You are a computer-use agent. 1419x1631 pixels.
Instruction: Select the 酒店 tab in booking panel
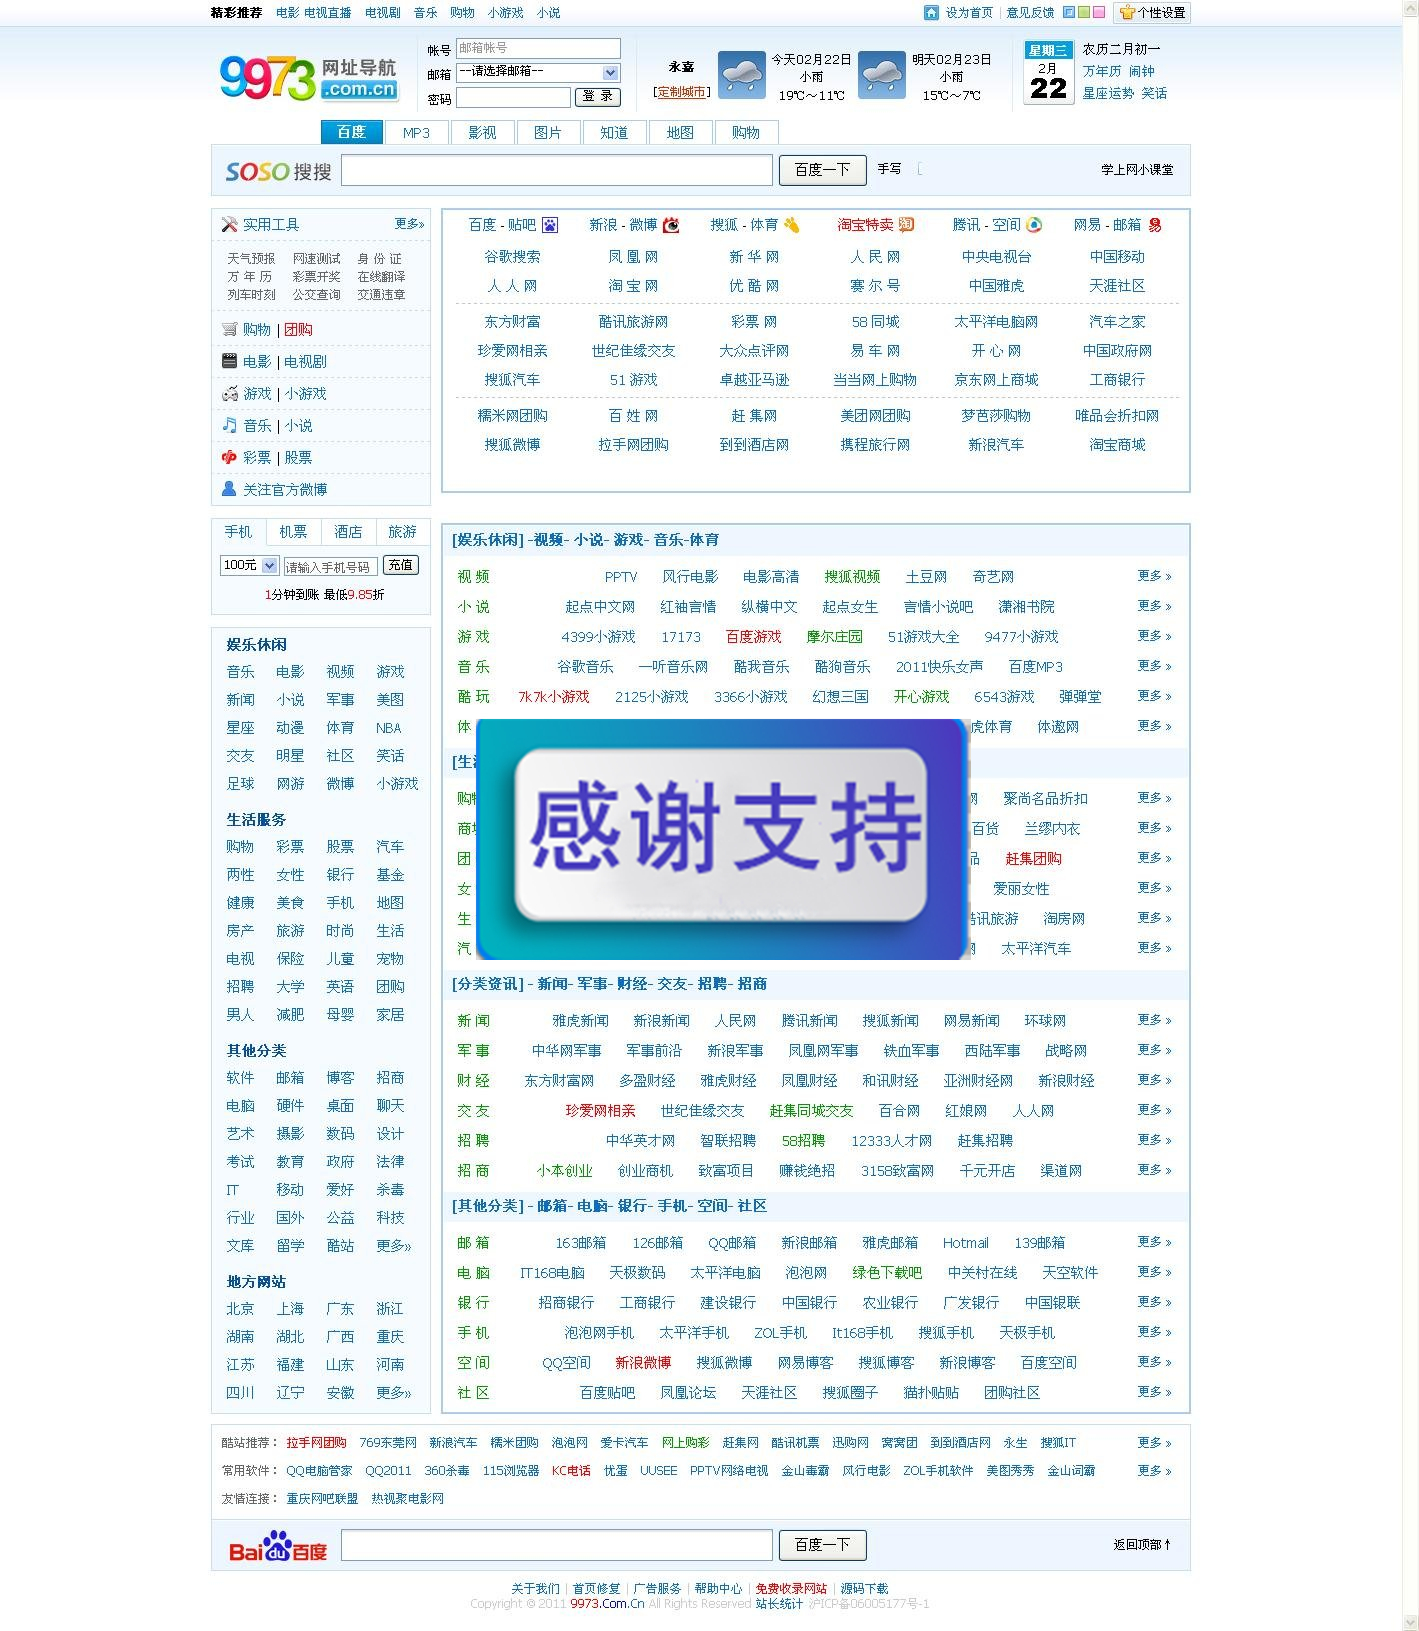(x=348, y=532)
